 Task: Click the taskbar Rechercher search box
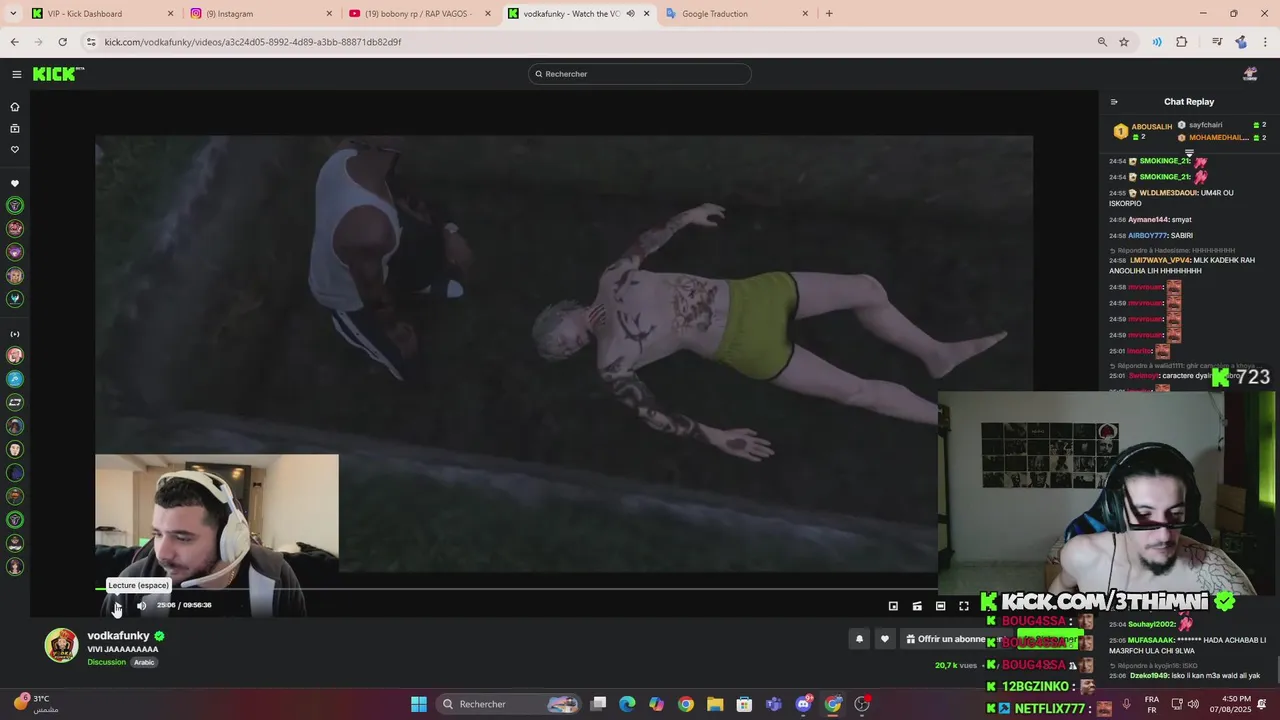(509, 704)
